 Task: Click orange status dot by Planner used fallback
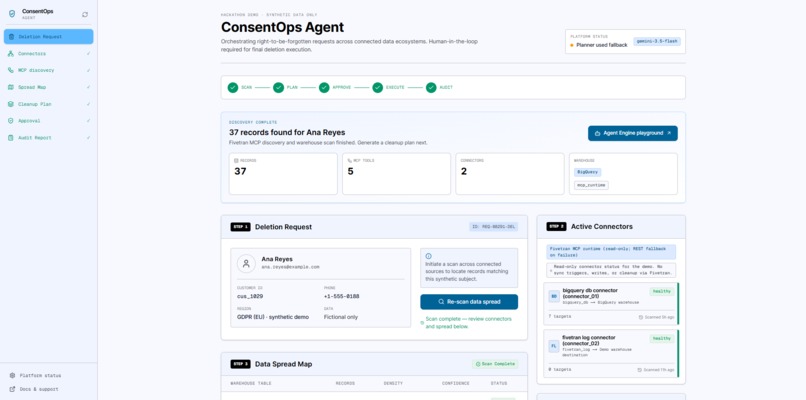tap(572, 45)
